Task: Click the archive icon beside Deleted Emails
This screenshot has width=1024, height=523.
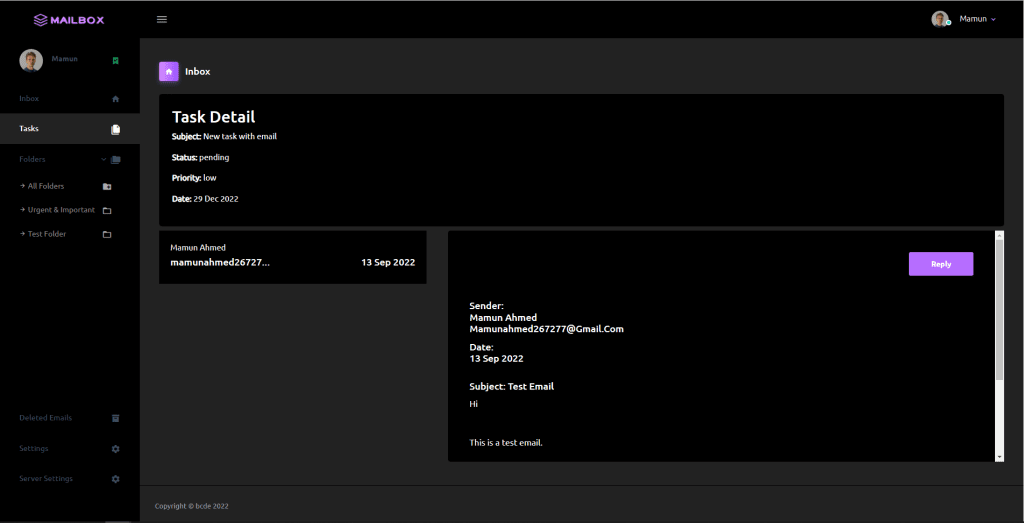Action: click(116, 419)
